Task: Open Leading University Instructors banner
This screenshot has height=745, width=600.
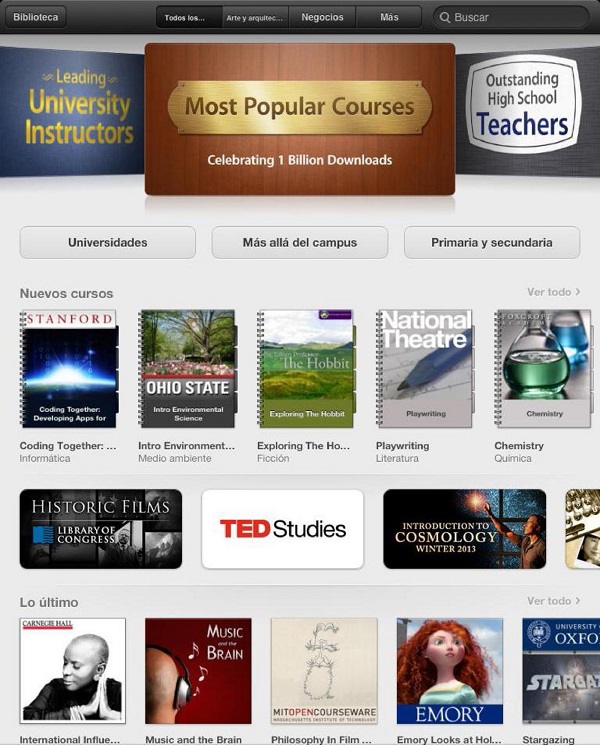Action: click(72, 112)
